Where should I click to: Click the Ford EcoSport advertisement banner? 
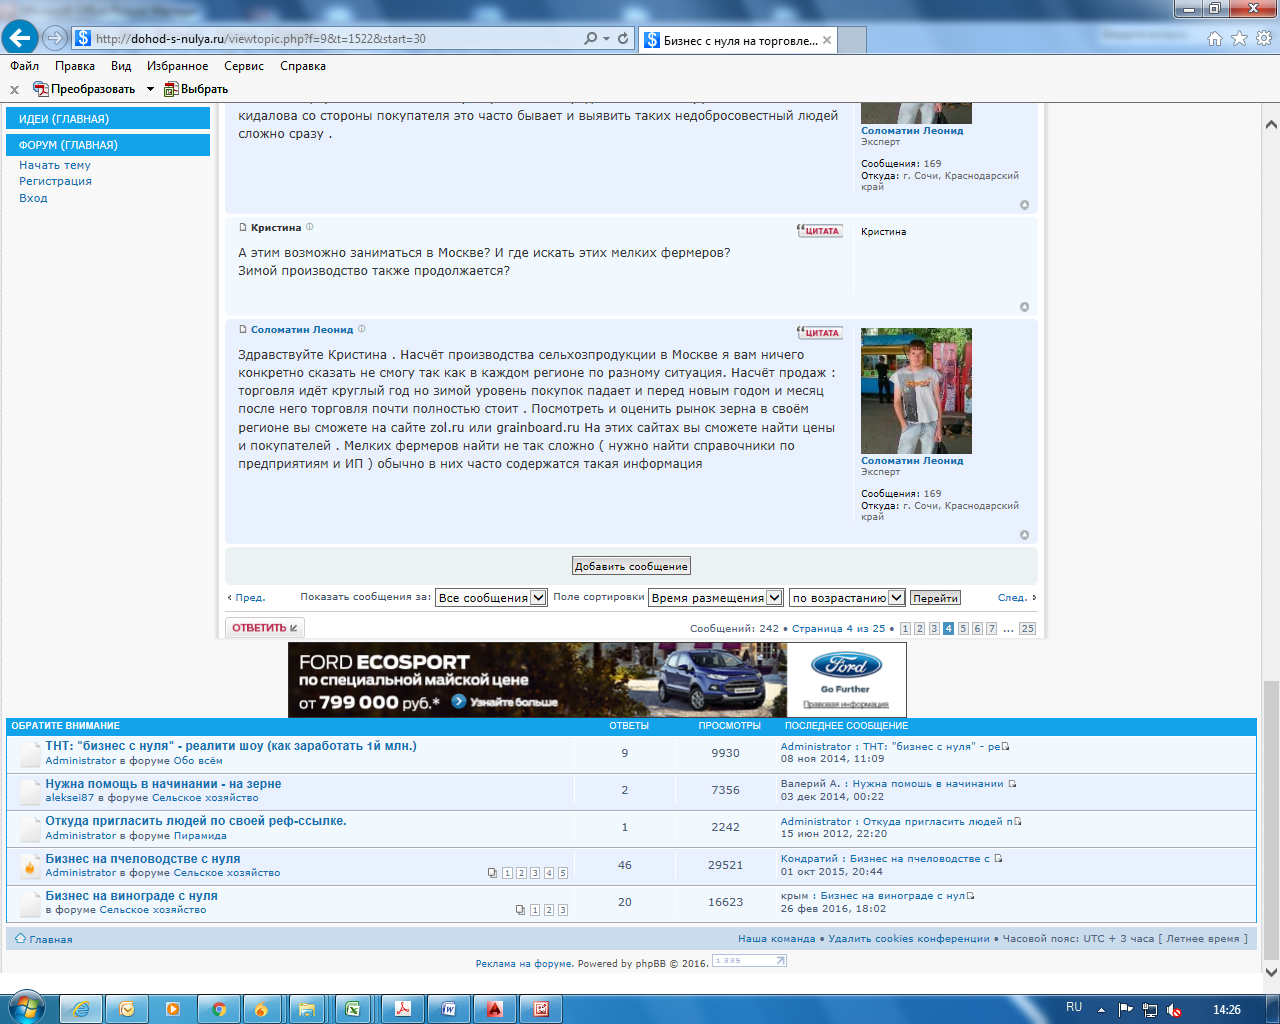pyautogui.click(x=597, y=680)
